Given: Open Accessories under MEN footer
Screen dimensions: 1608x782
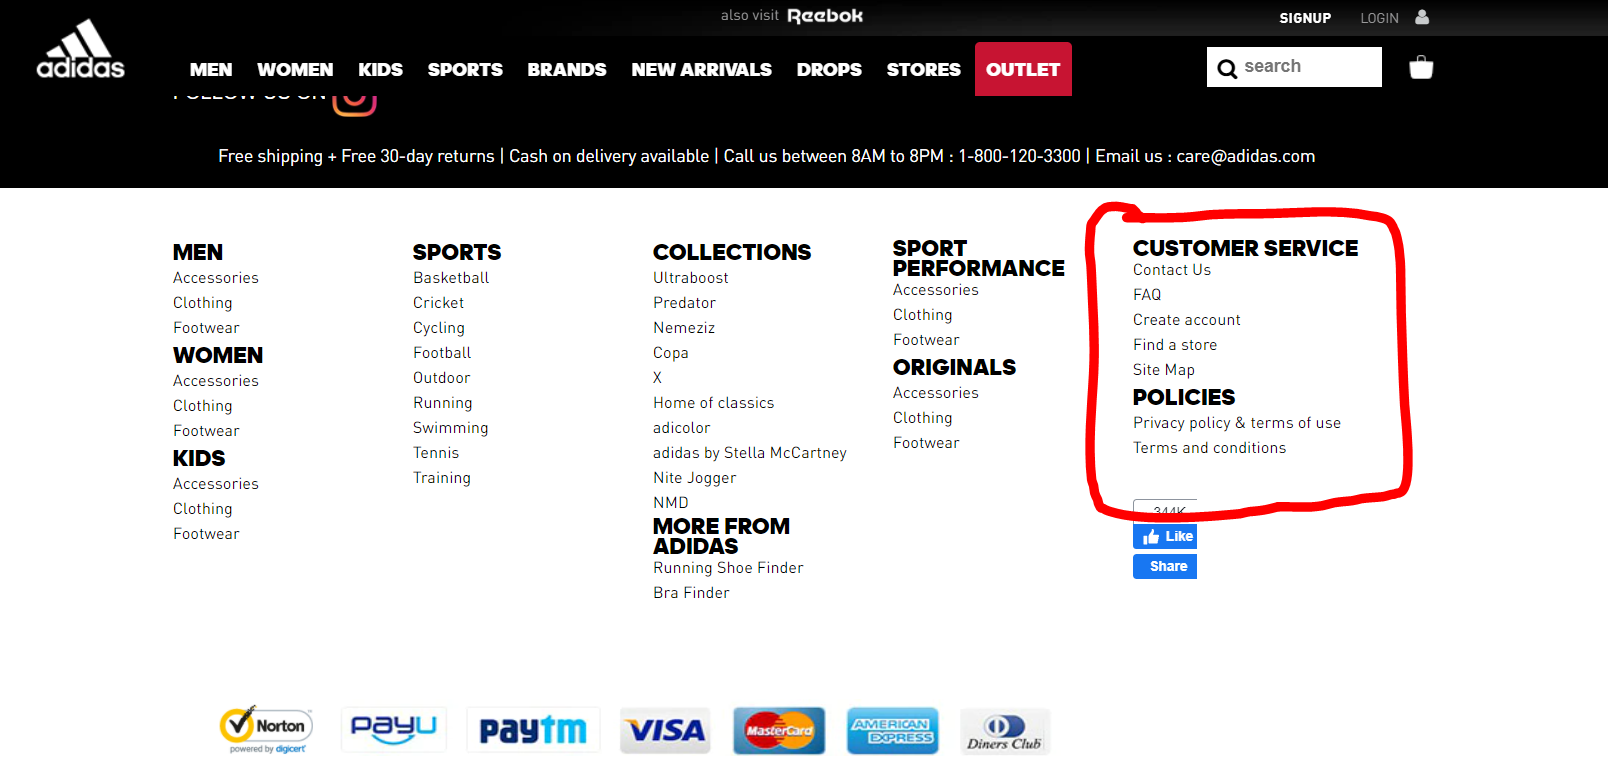Looking at the screenshot, I should click(x=216, y=278).
